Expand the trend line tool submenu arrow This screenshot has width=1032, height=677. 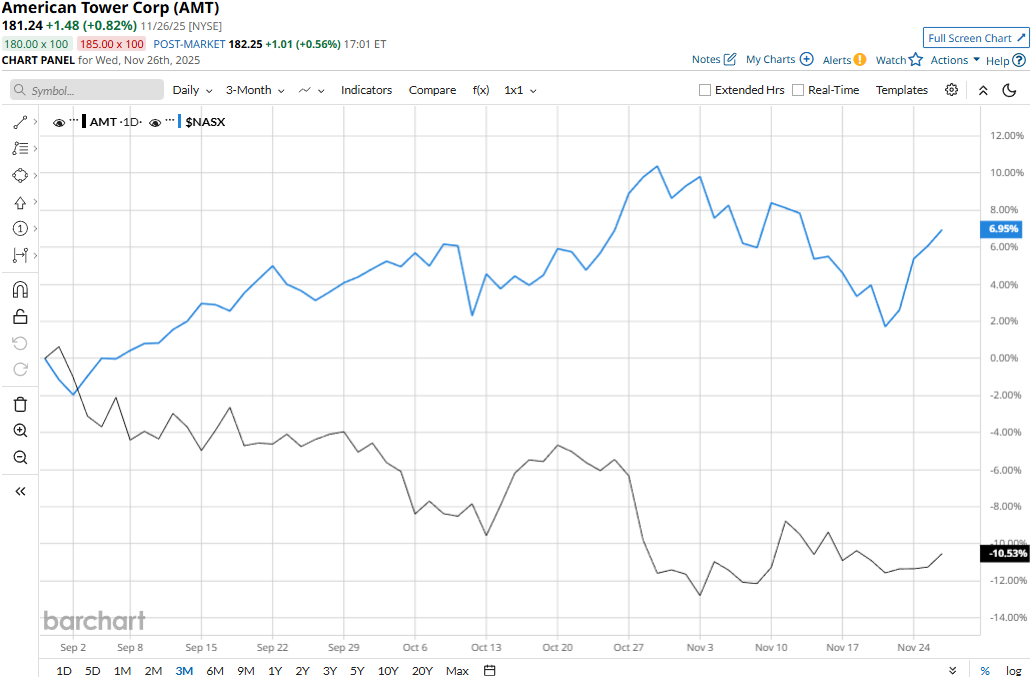(36, 122)
